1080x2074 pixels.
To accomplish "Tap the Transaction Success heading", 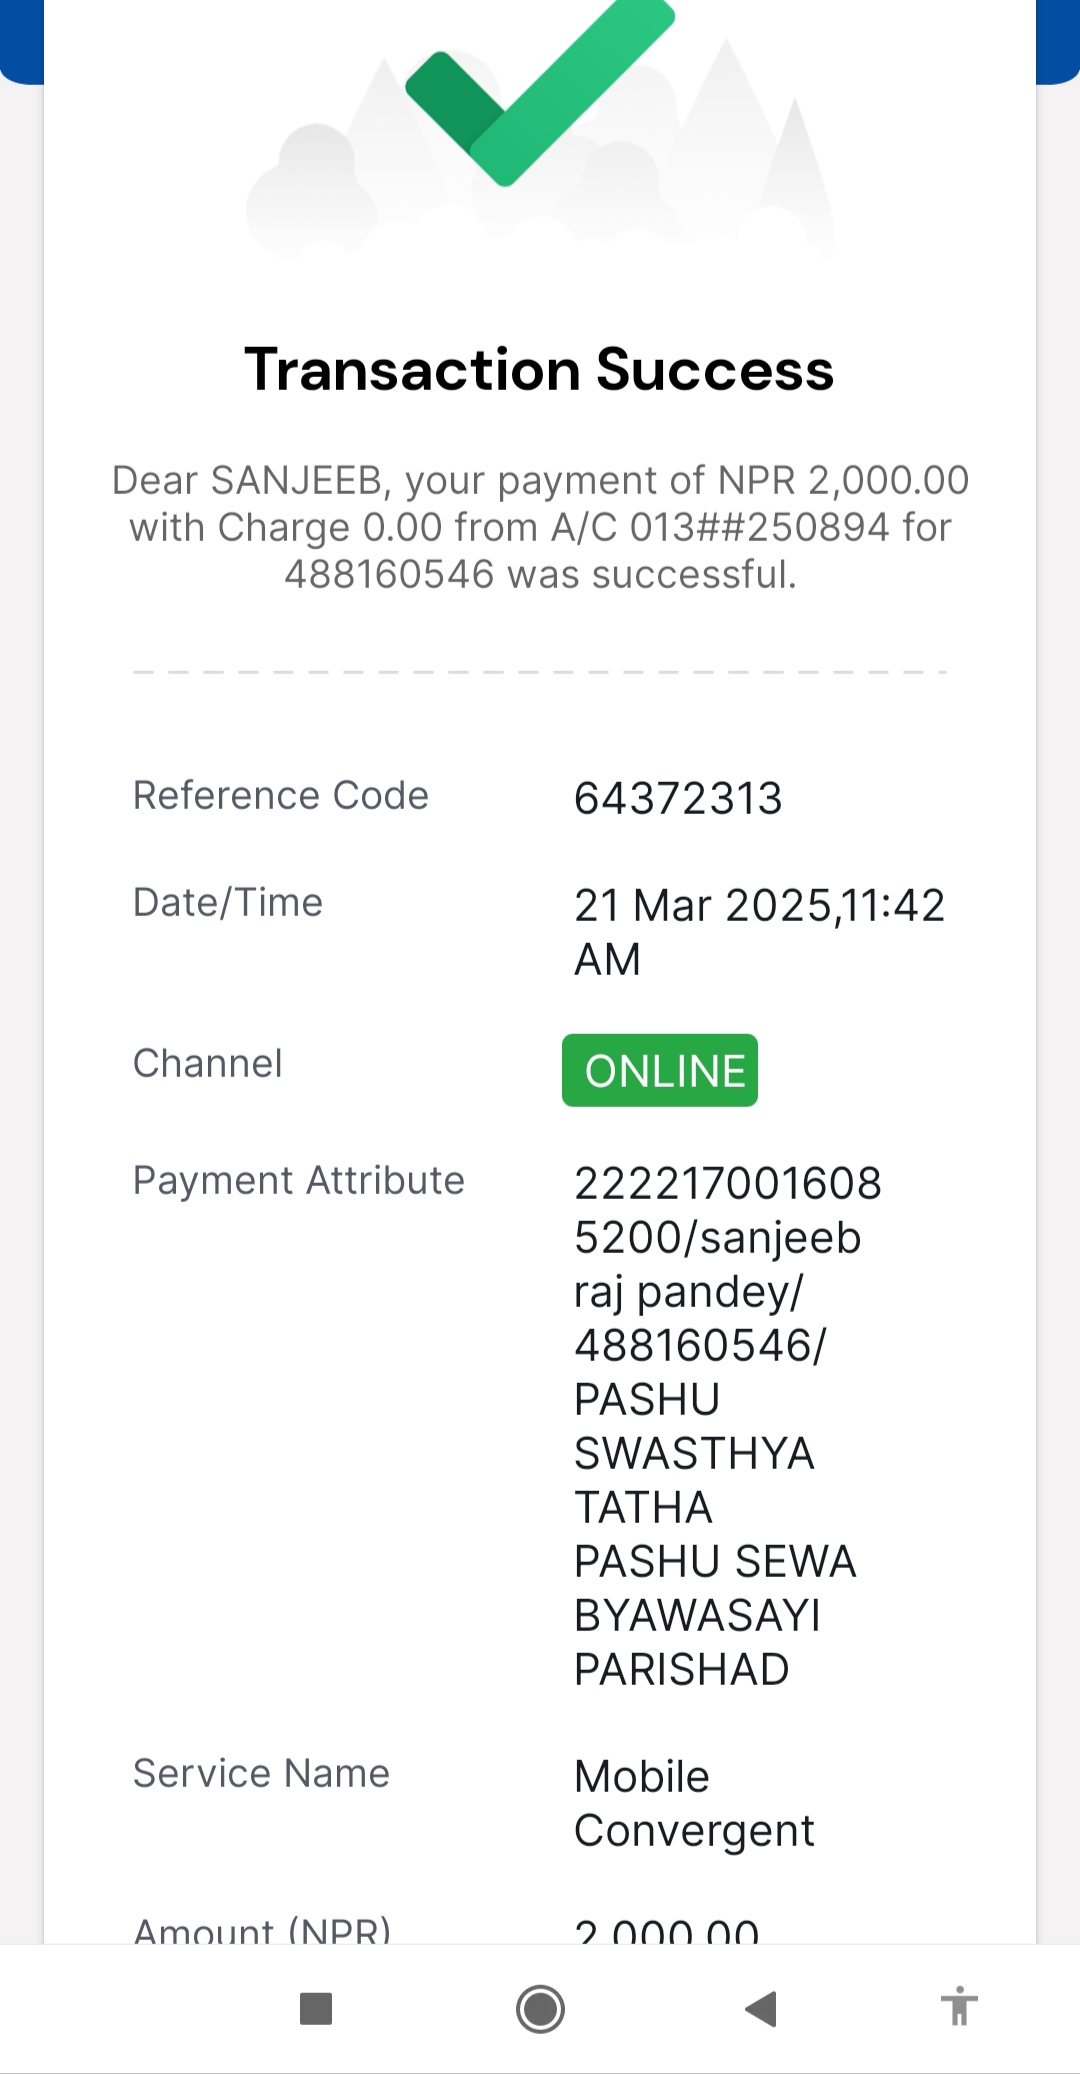I will pyautogui.click(x=540, y=369).
